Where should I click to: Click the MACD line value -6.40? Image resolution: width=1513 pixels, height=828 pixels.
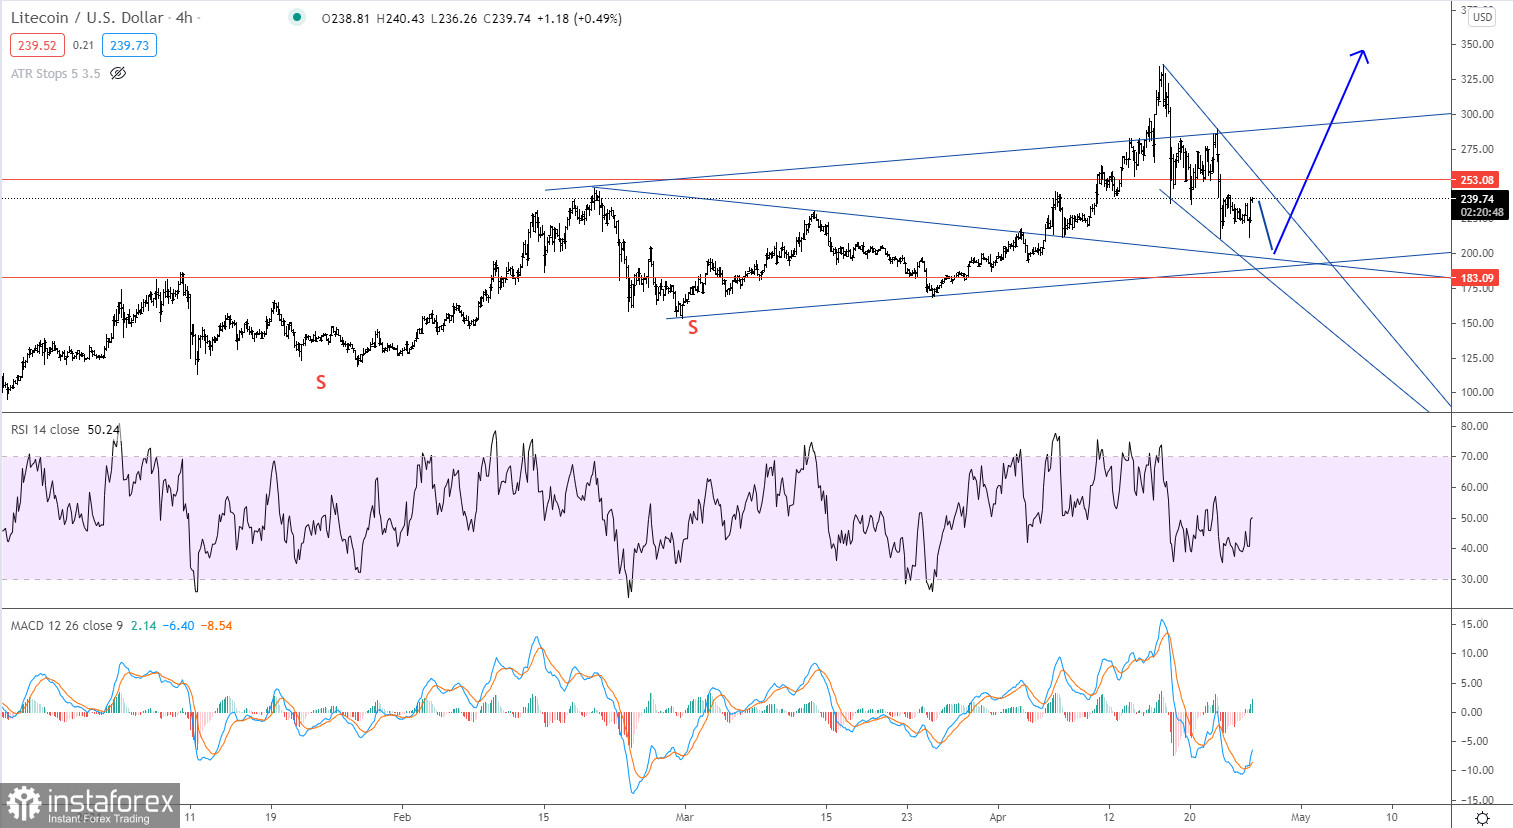coord(179,625)
